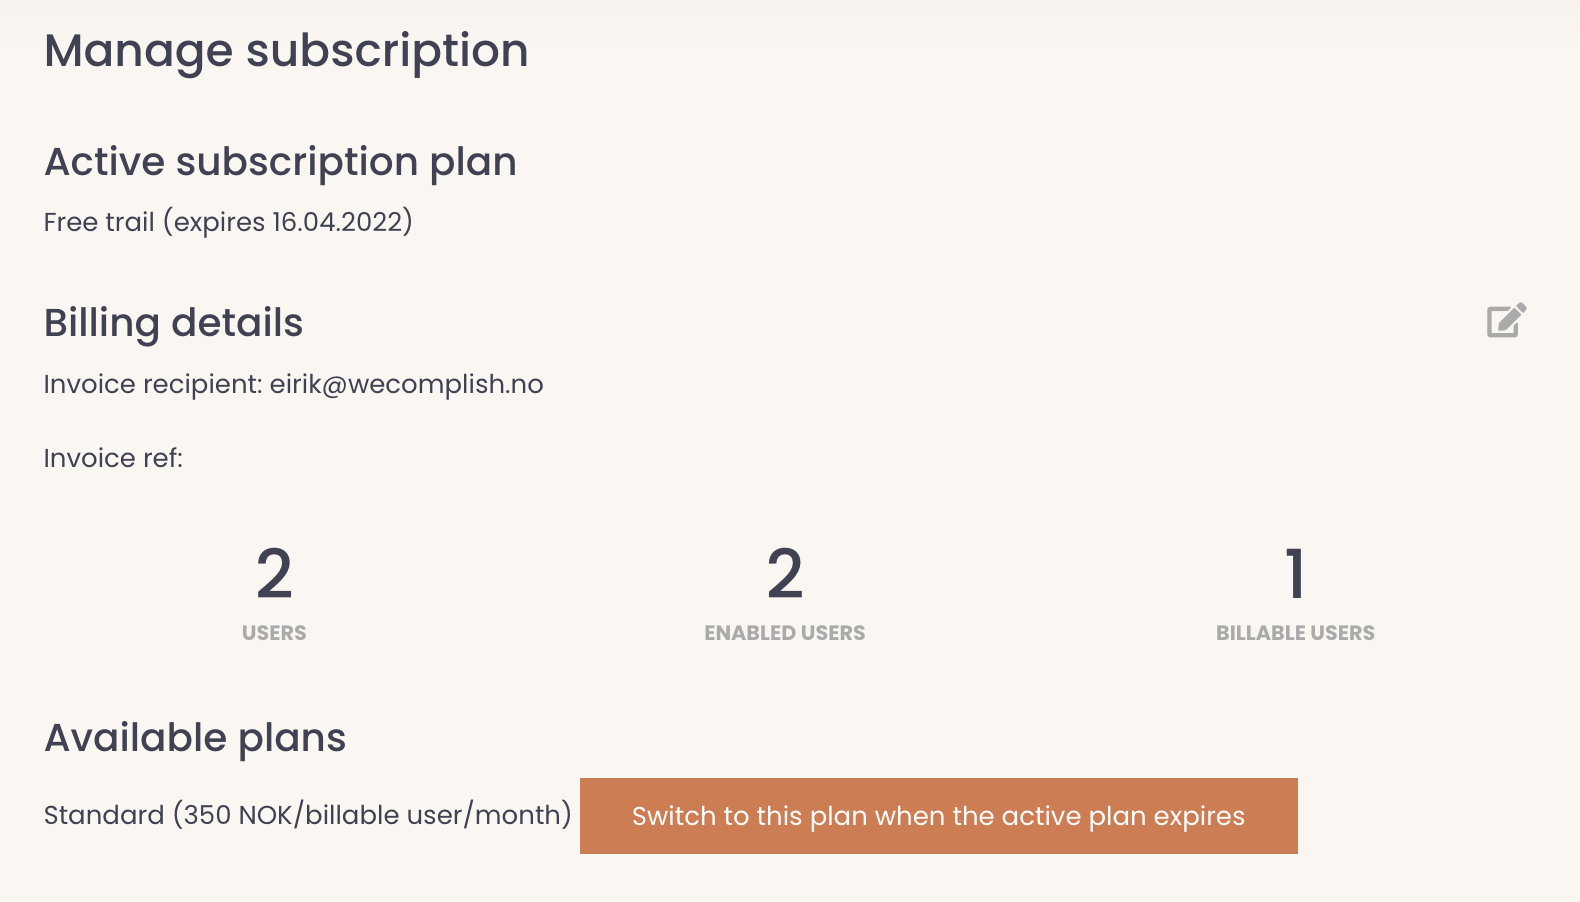Click the Standard plan name

(103, 816)
